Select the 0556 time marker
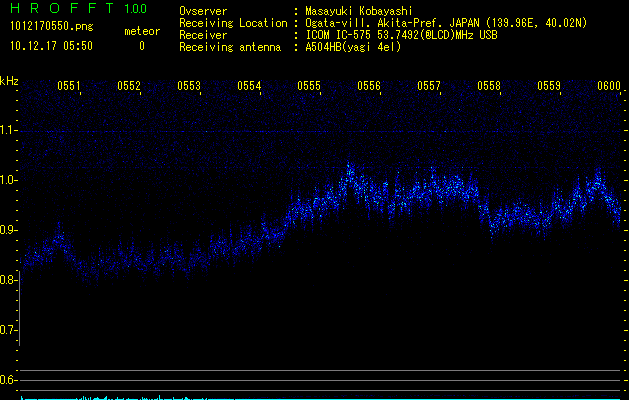This screenshot has width=629, height=400. click(369, 87)
